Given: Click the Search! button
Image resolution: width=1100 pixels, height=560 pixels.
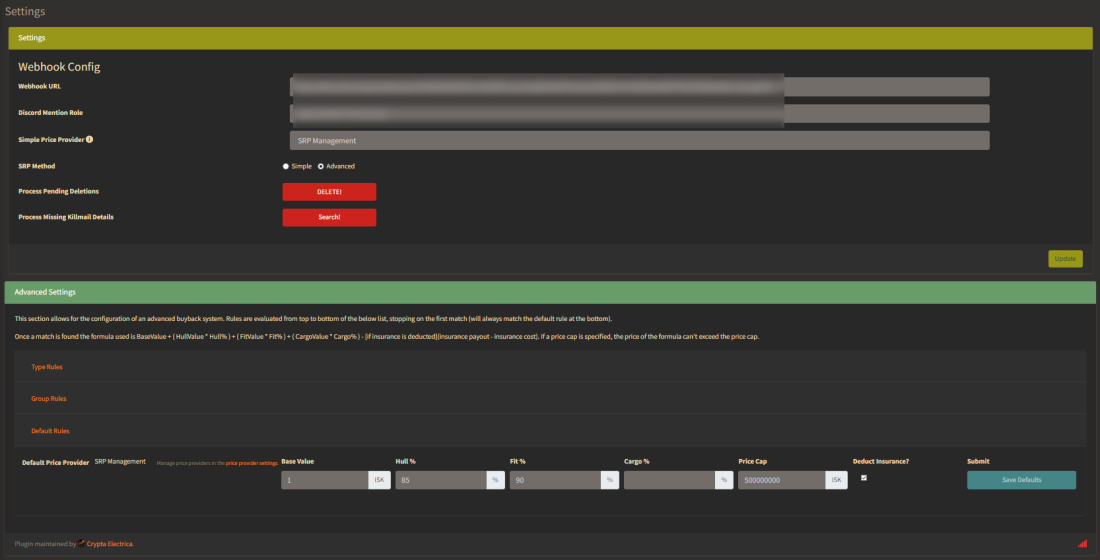Looking at the screenshot, I should 329,217.
